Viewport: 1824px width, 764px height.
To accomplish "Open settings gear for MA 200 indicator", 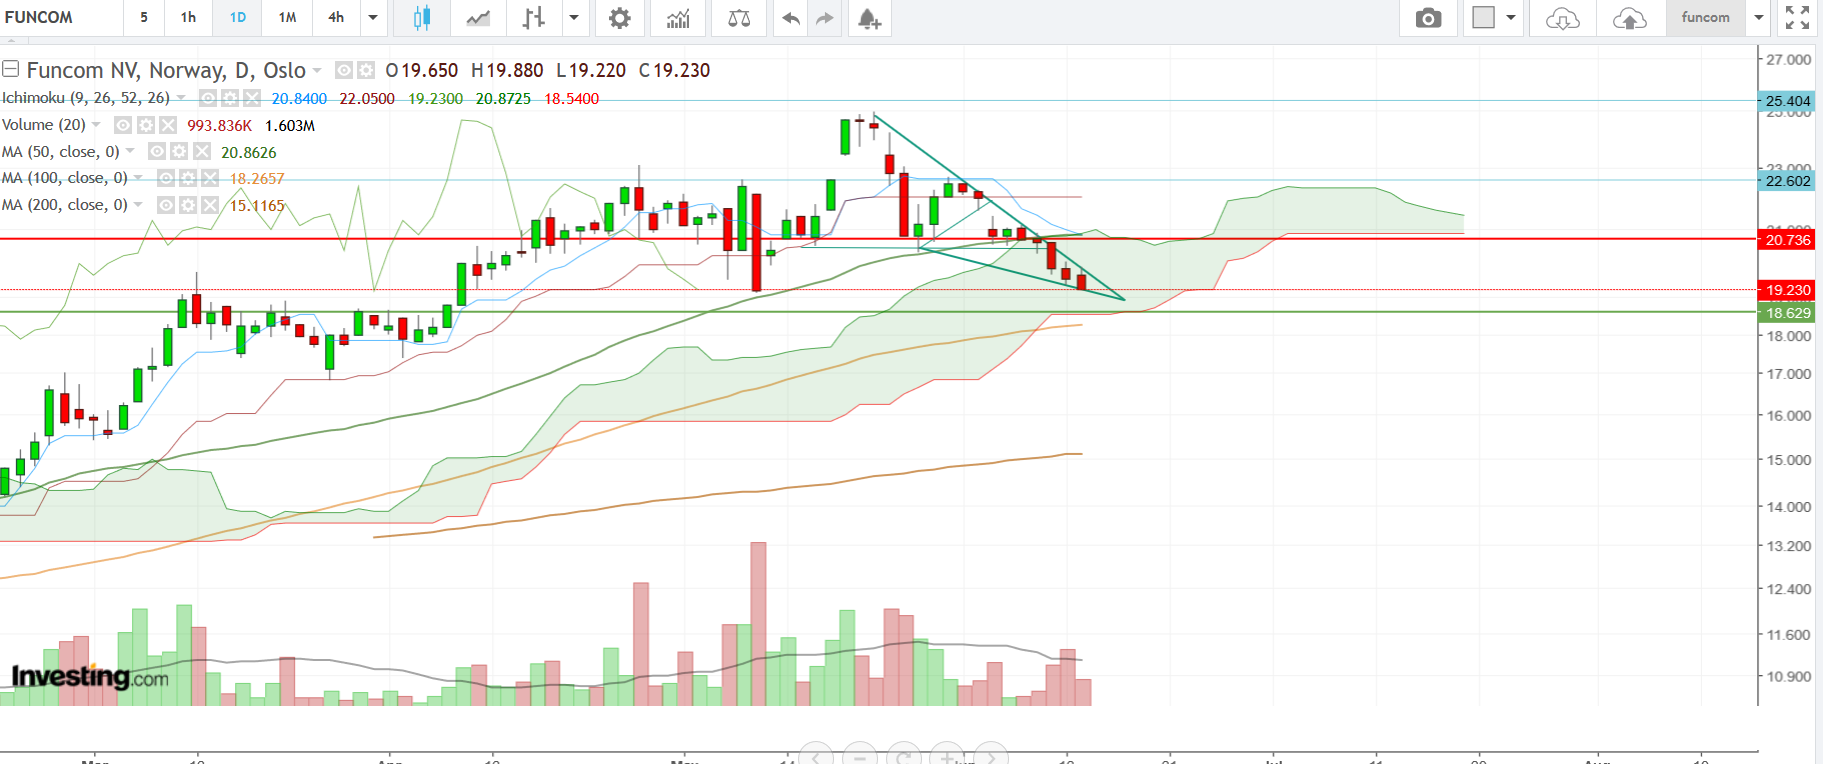I will pyautogui.click(x=188, y=205).
